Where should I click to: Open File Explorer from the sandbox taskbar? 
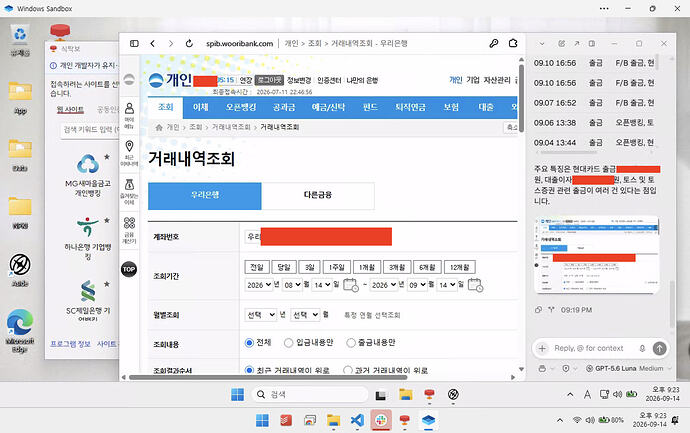[405, 394]
